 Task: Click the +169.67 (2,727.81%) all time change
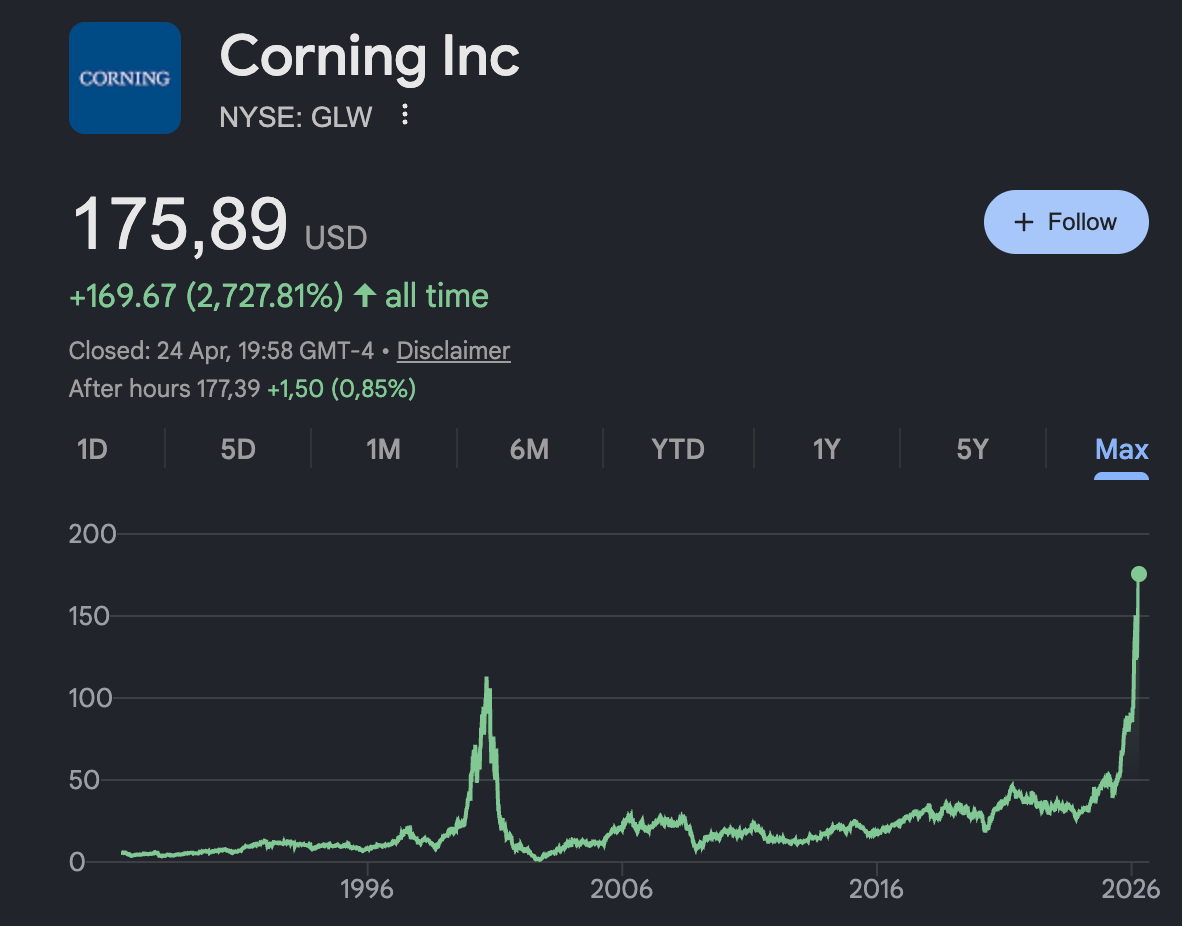279,296
